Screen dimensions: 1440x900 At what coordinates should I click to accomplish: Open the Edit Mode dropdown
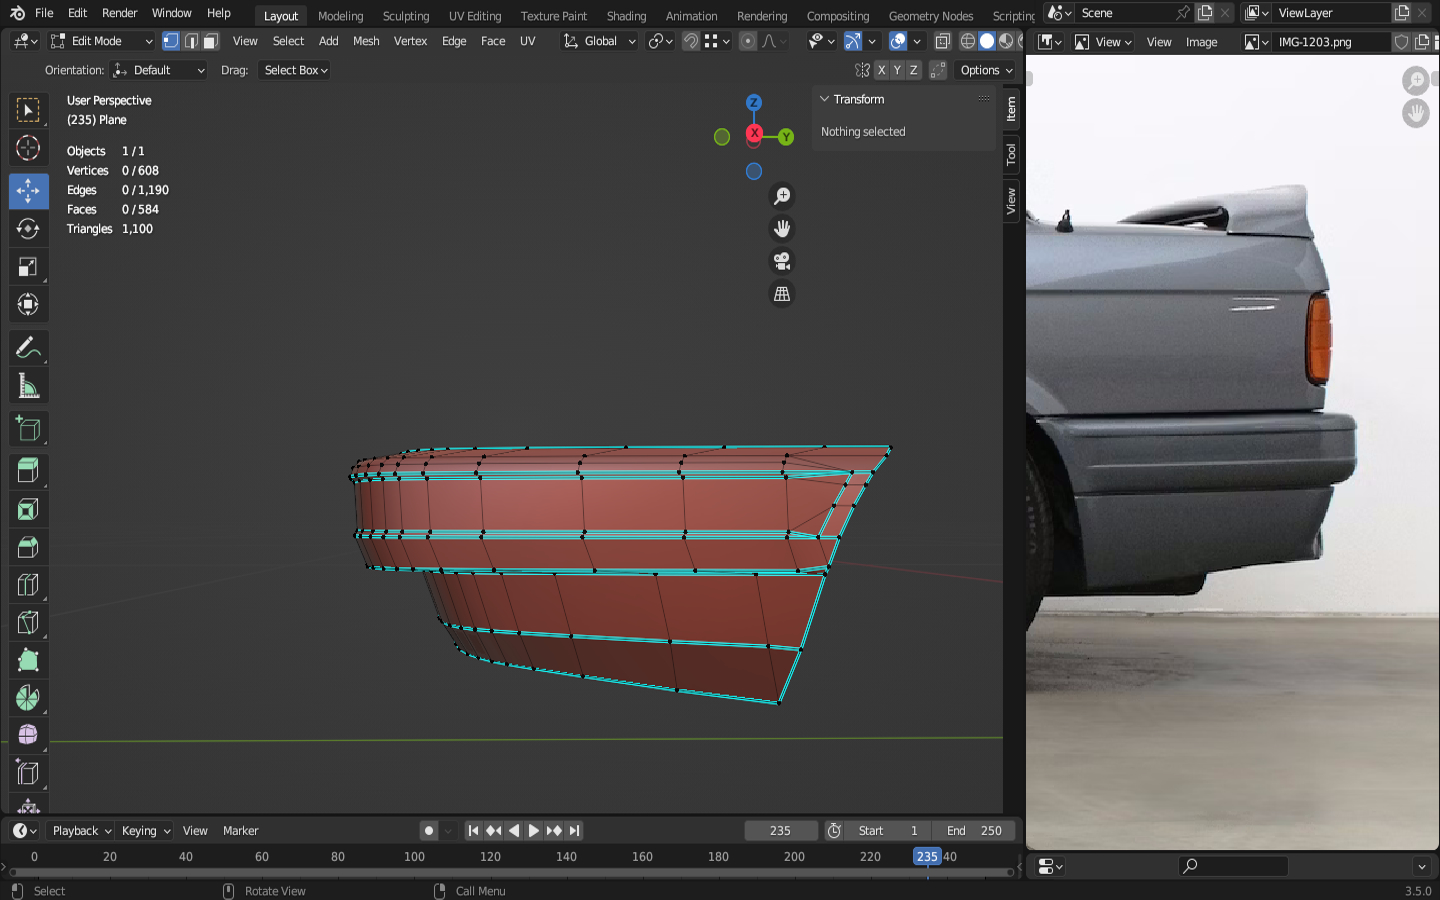(101, 41)
